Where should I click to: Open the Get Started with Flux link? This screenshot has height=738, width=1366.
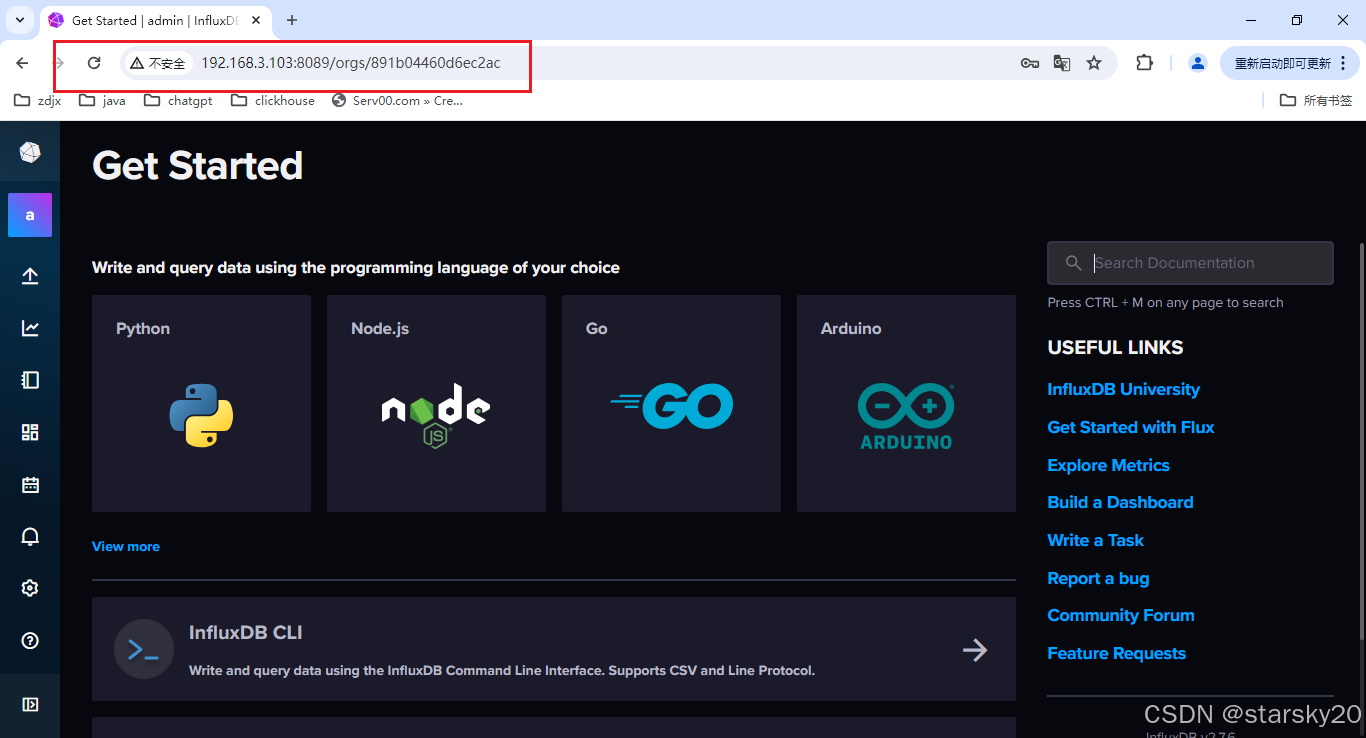[x=1130, y=427]
